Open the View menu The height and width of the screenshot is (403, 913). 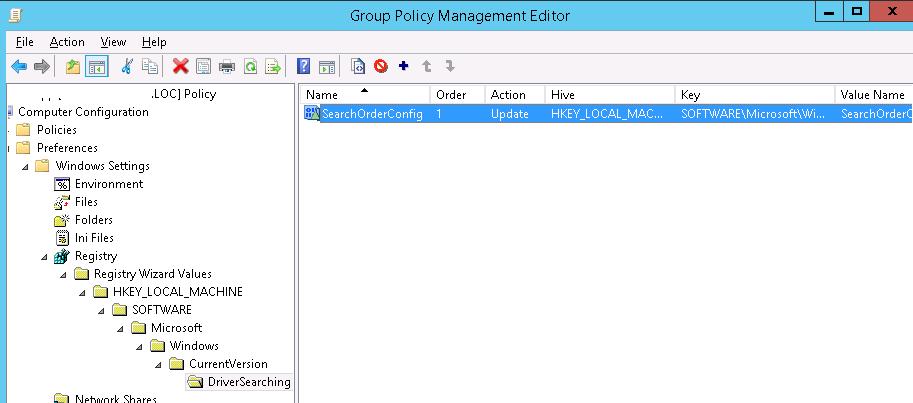[113, 42]
